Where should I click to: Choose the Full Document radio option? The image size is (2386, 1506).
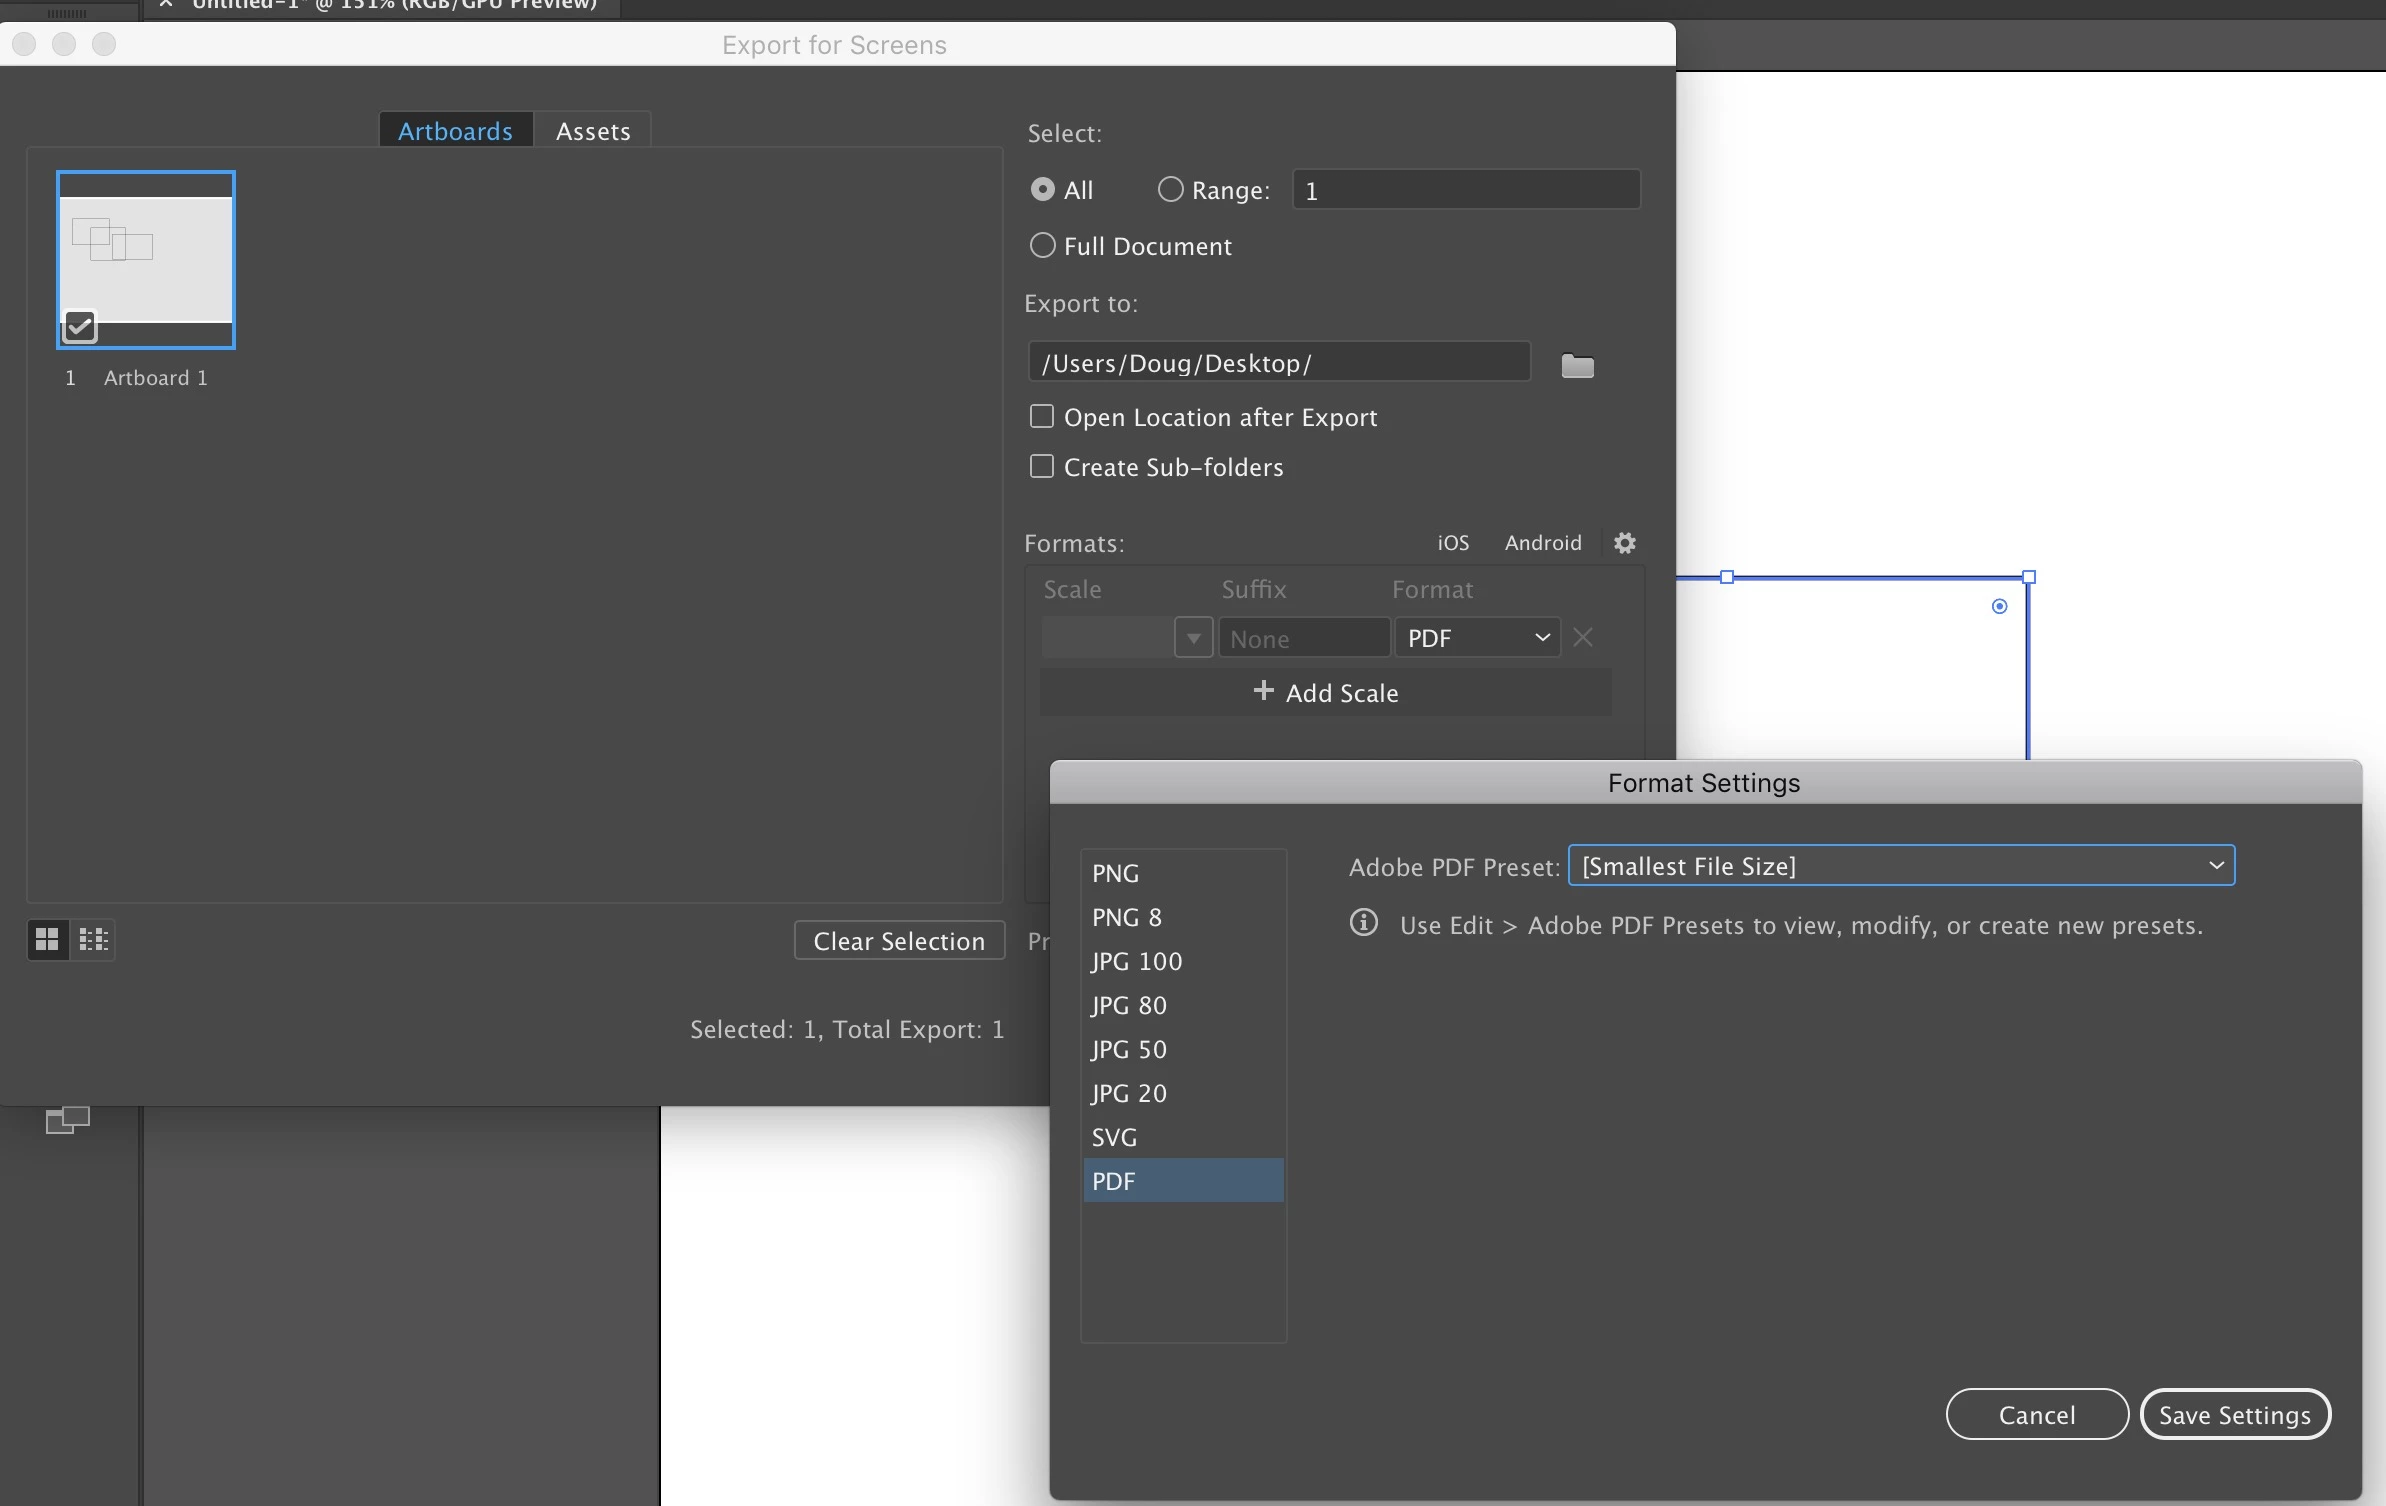coord(1042,245)
